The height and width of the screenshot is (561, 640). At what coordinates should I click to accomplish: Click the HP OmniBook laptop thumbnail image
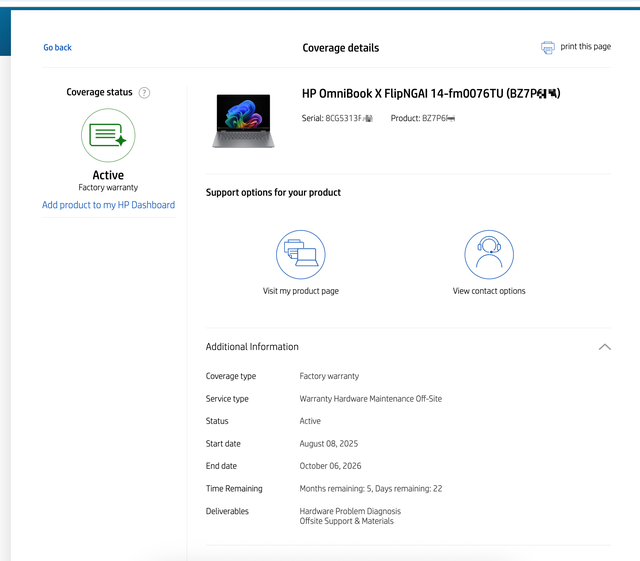click(243, 120)
